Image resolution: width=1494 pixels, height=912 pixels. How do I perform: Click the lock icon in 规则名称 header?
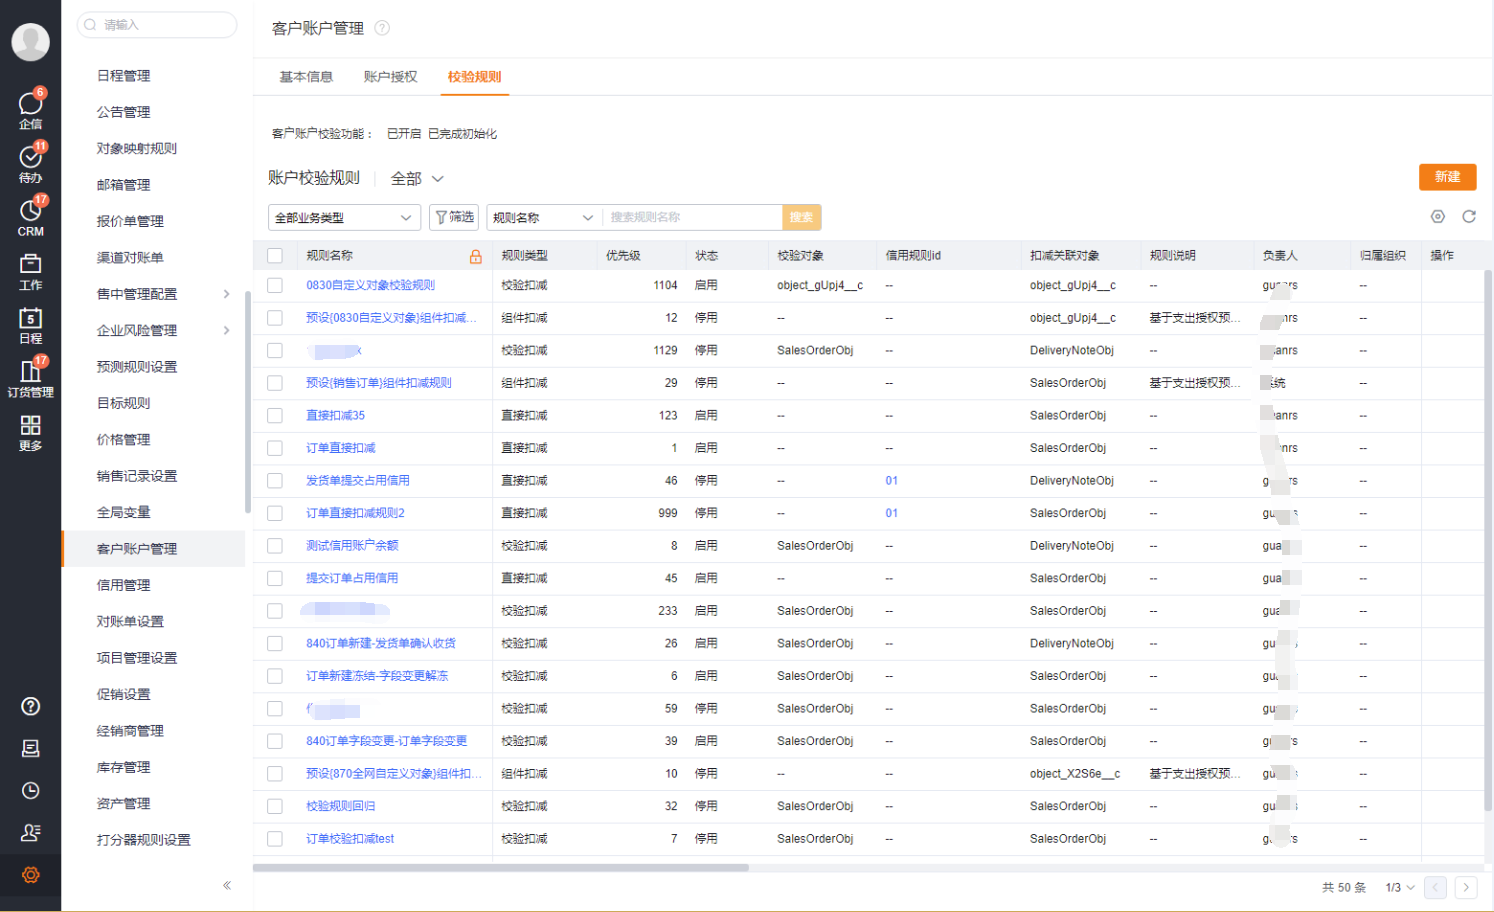pyautogui.click(x=476, y=256)
